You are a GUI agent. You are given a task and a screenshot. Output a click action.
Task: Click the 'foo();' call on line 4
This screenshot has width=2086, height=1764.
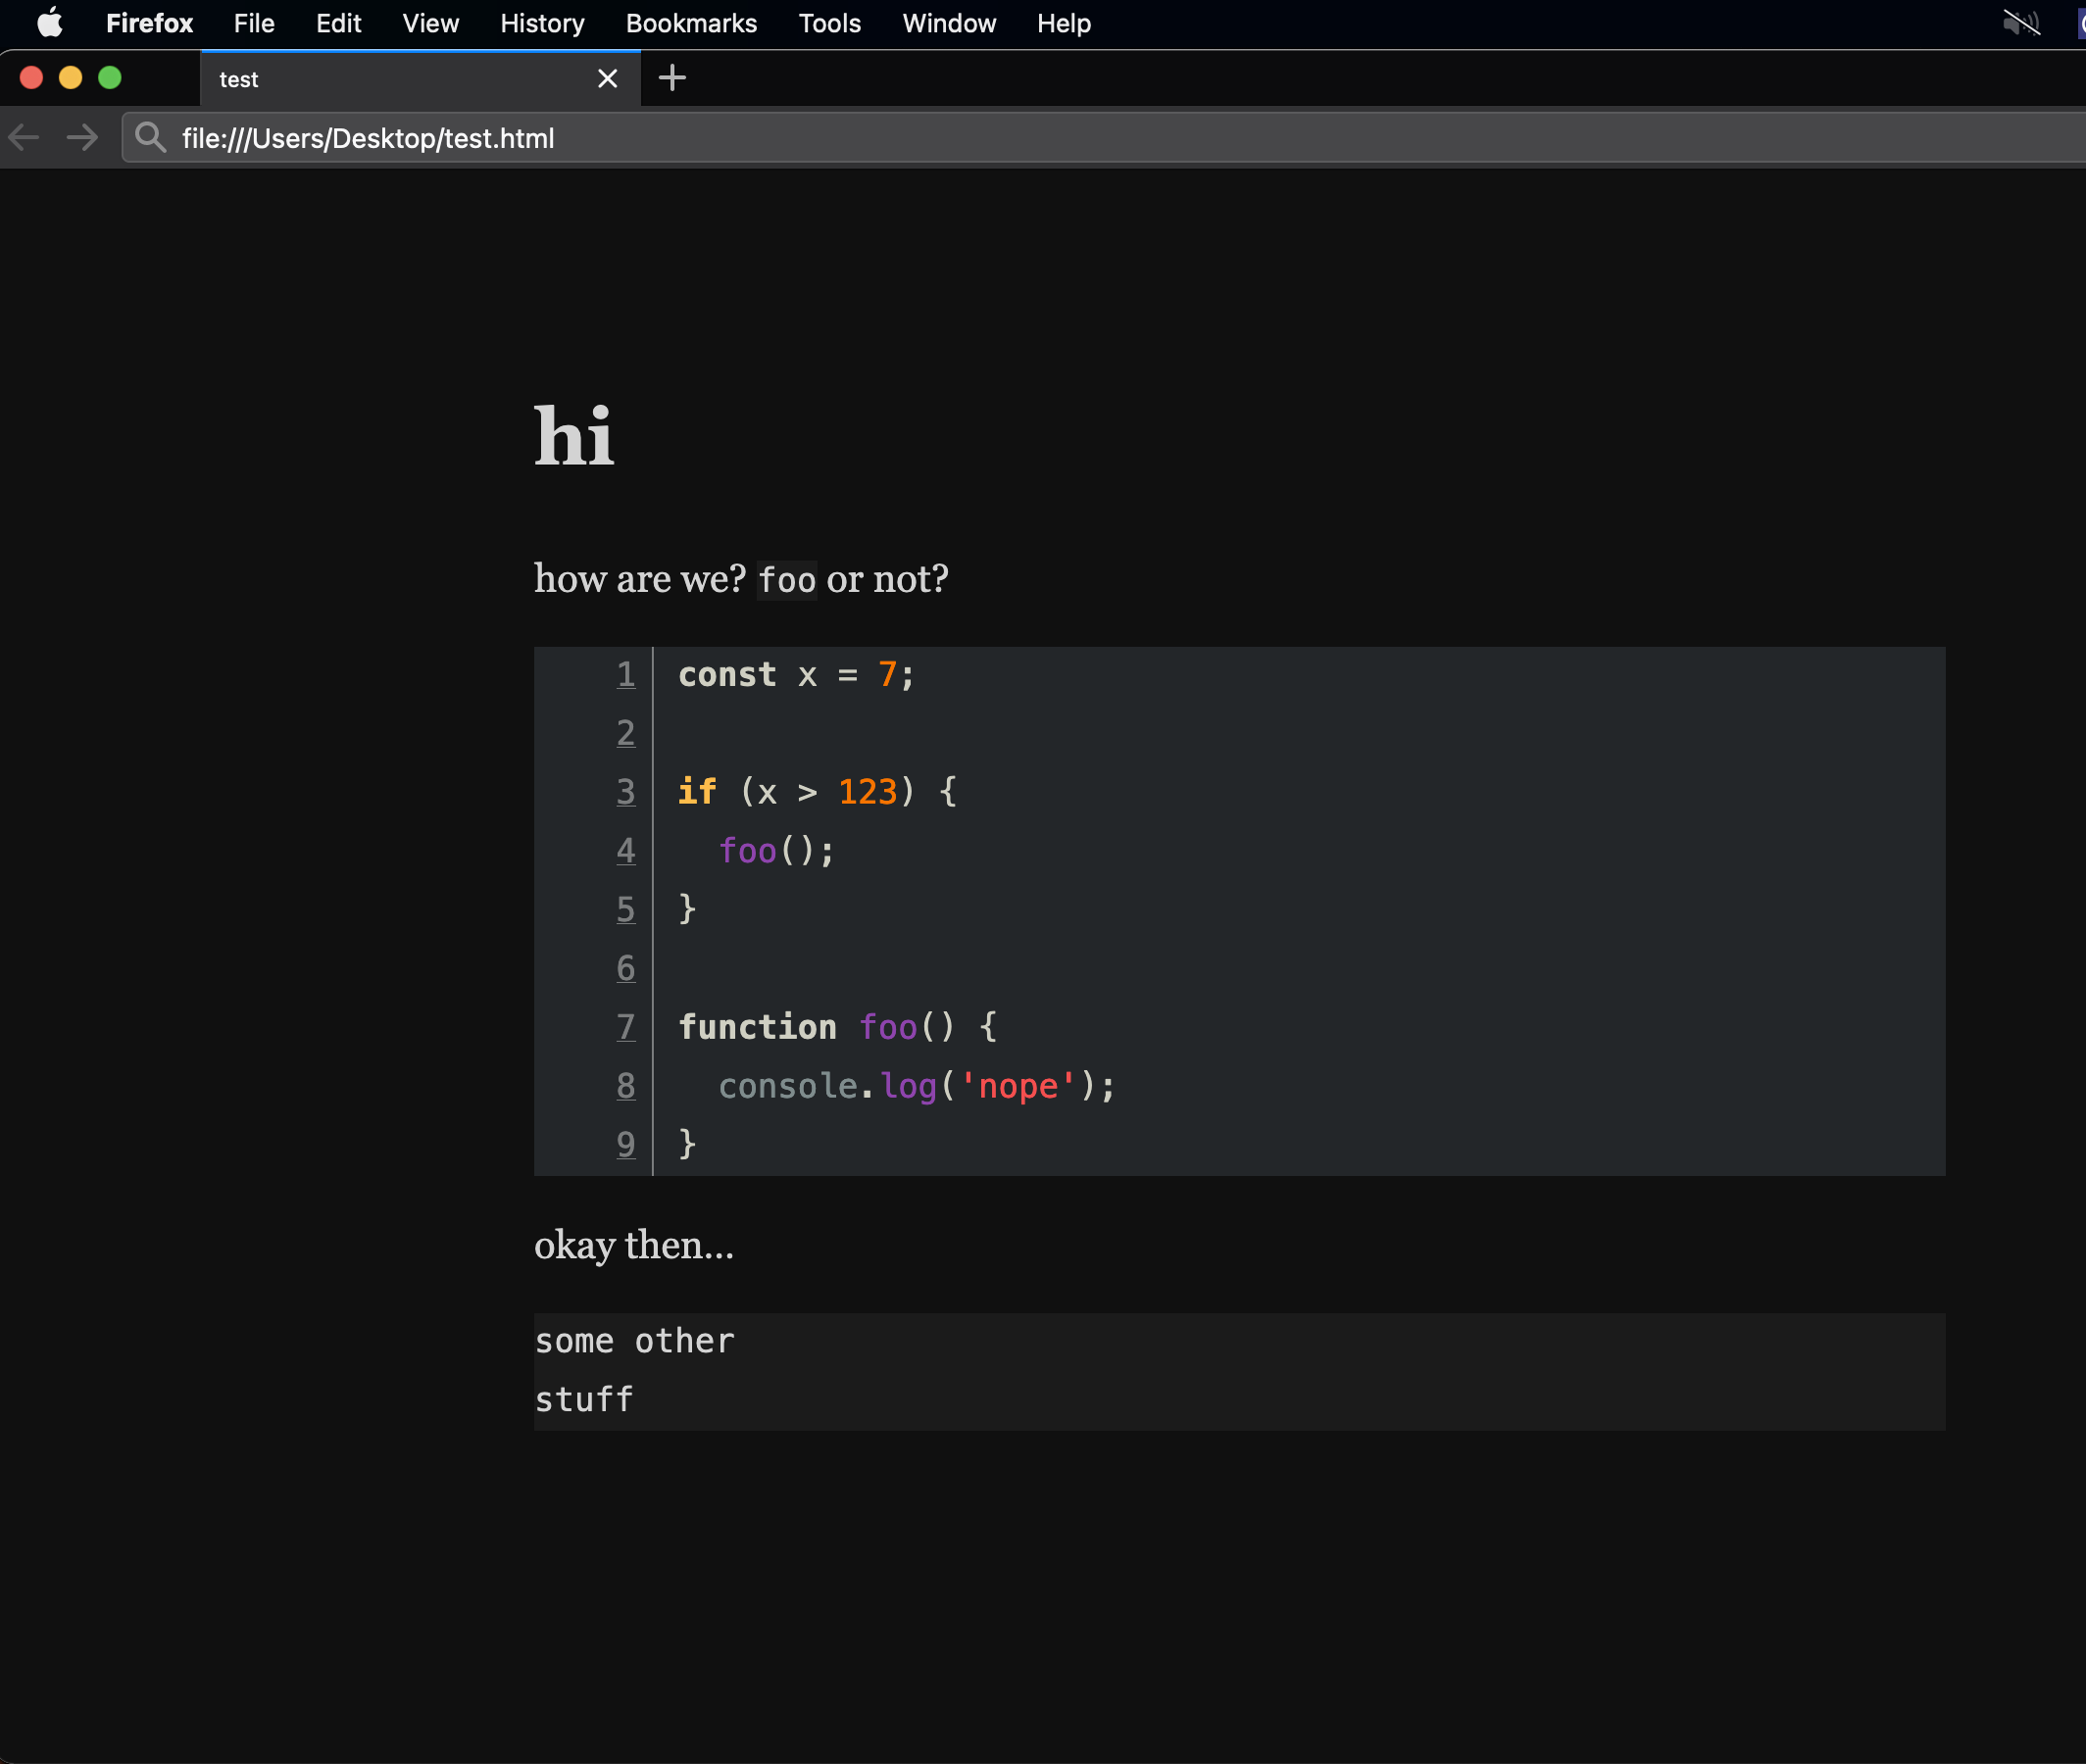[x=777, y=851]
